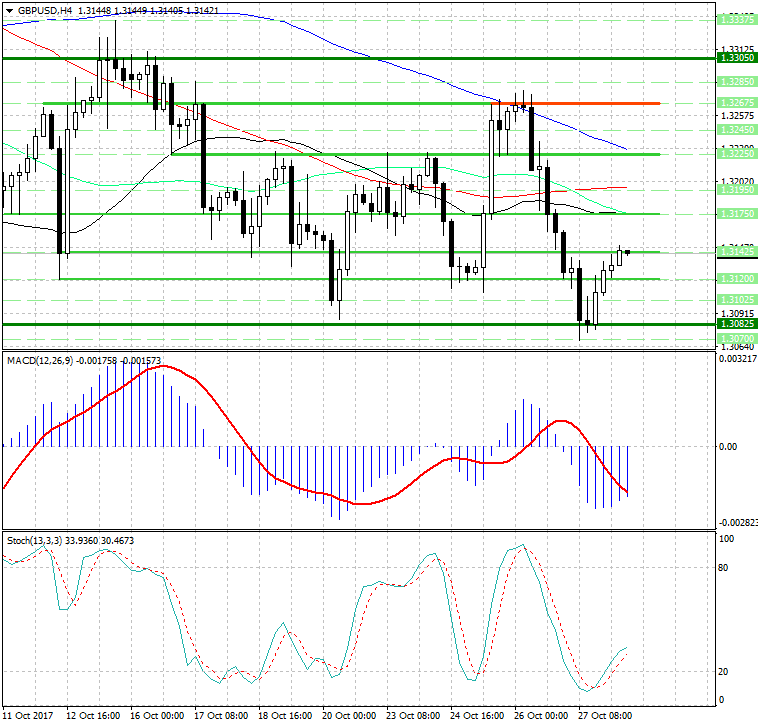Click the Stochastic 80 level label
Screen dimensions: 758x727
[x=727, y=567]
